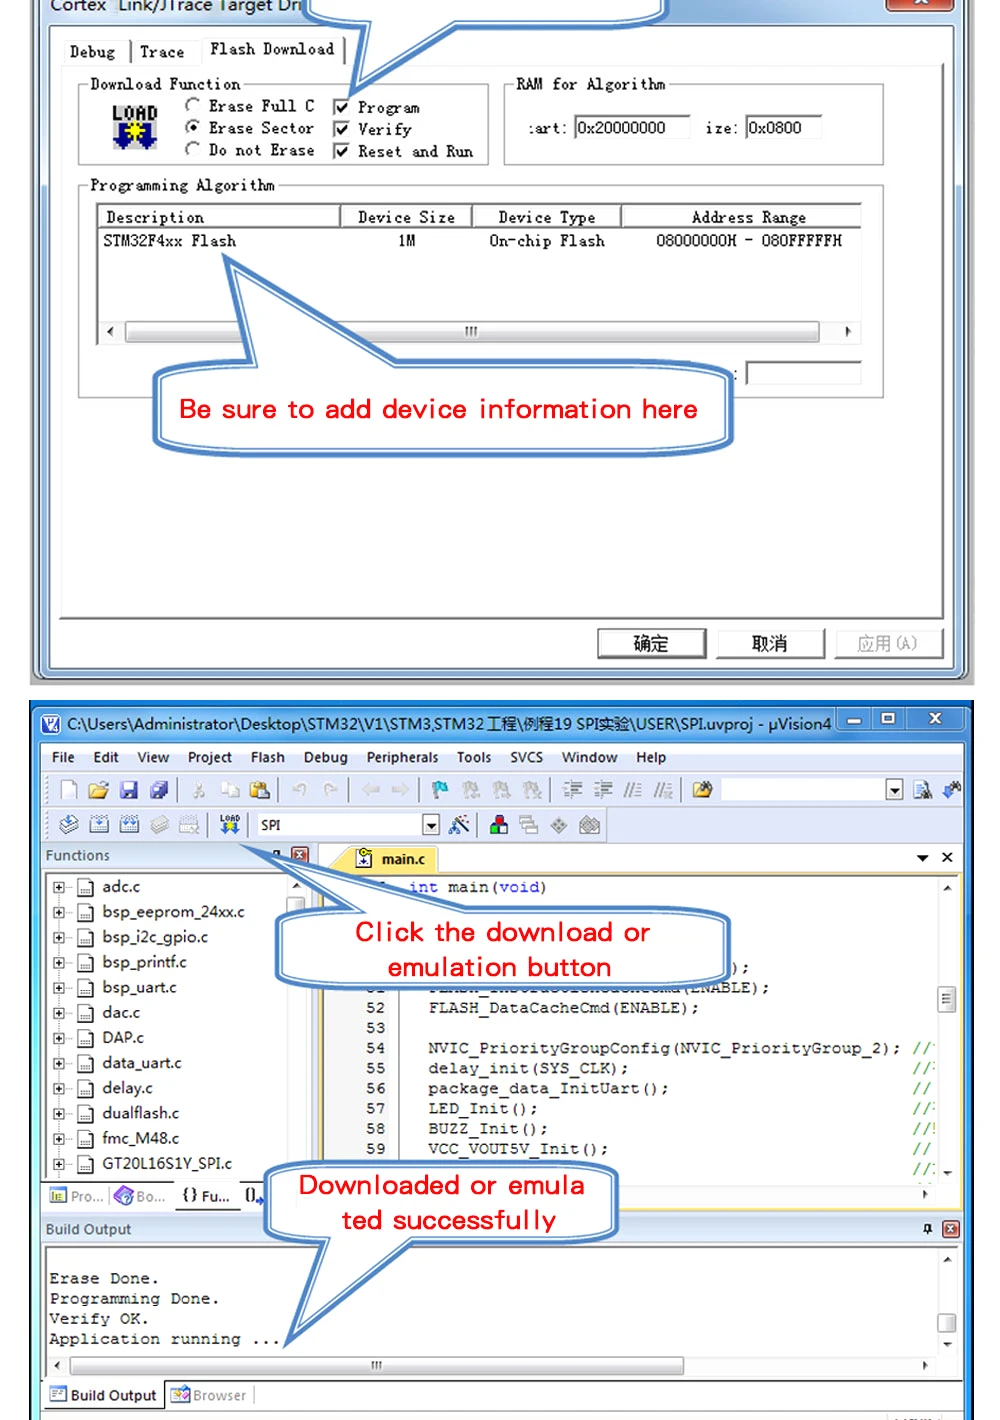Expand the DAP.c tree node
Screen dimensions: 1000x1420
coord(59,1038)
